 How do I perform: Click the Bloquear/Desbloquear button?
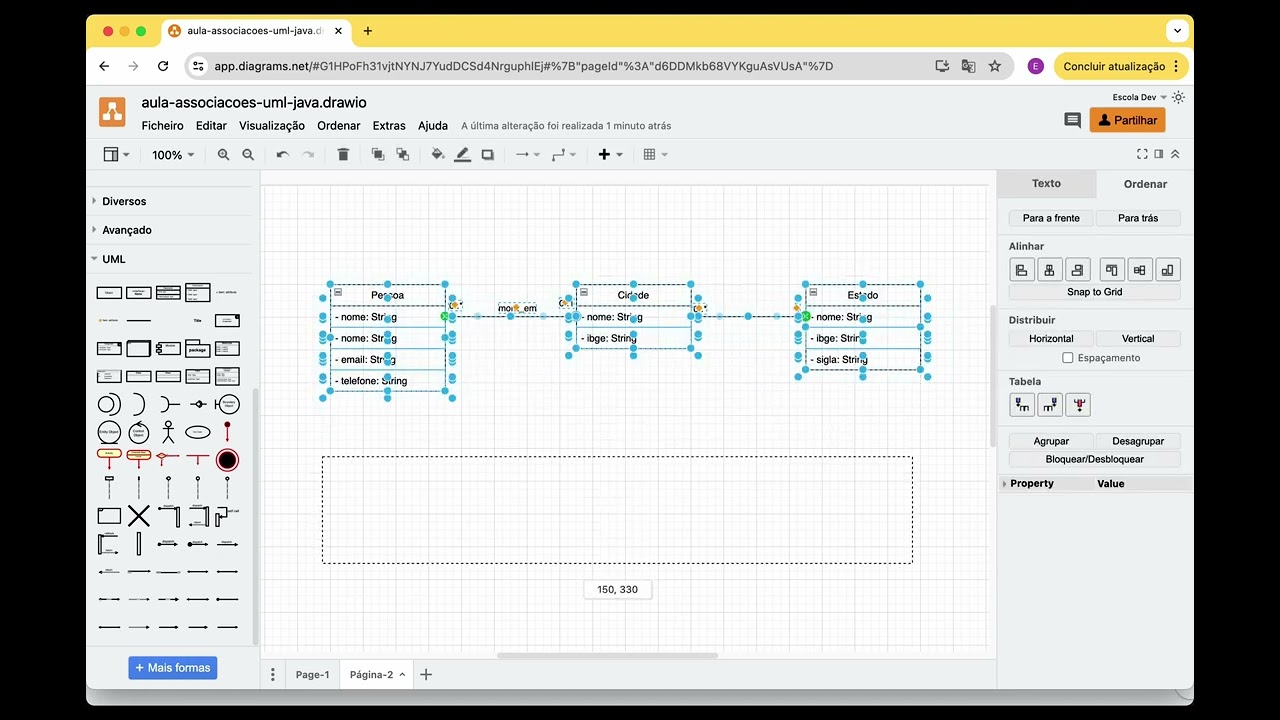tap(1095, 459)
